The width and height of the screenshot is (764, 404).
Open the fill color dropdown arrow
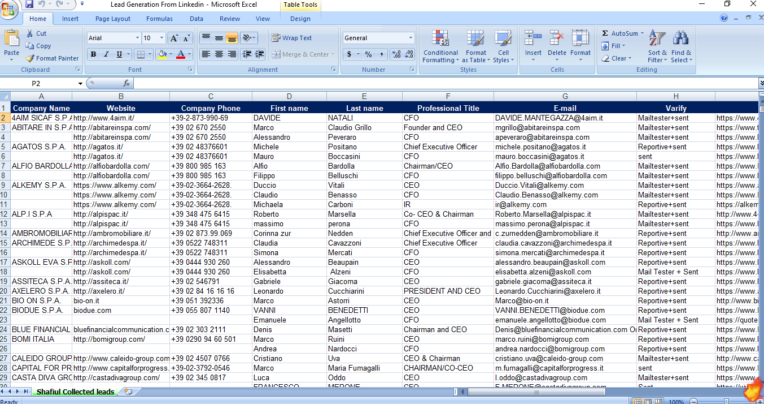click(171, 55)
